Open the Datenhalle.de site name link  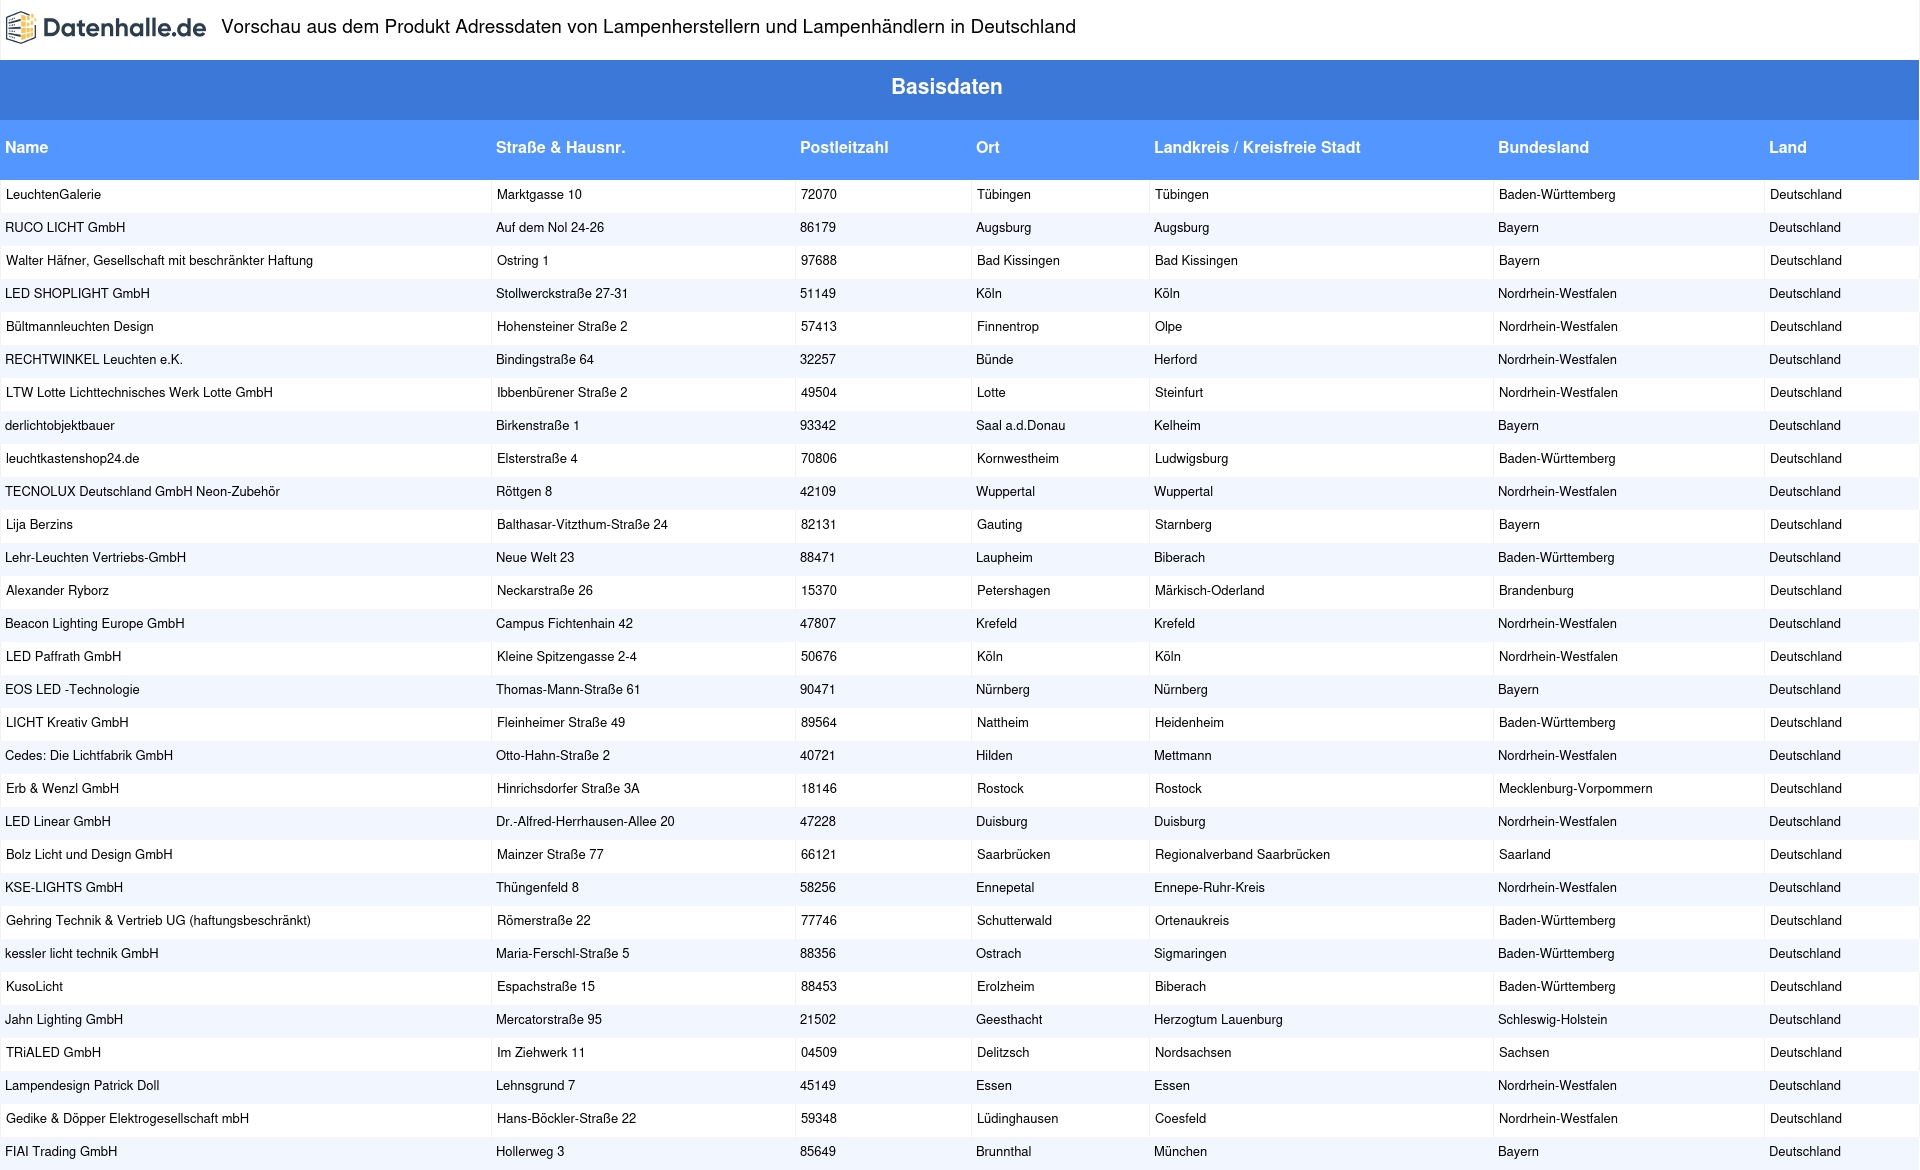[x=125, y=28]
